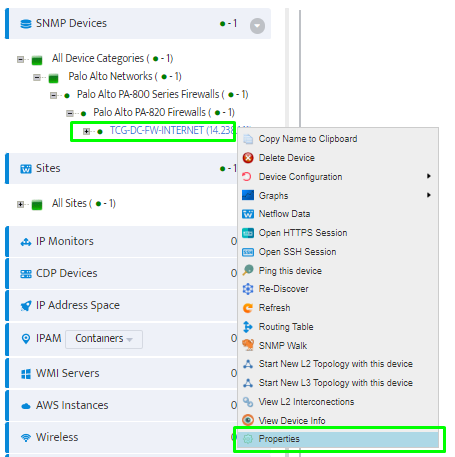The image size is (455, 457).
Task: Click the All Device Categories folder icon
Action: point(37,60)
